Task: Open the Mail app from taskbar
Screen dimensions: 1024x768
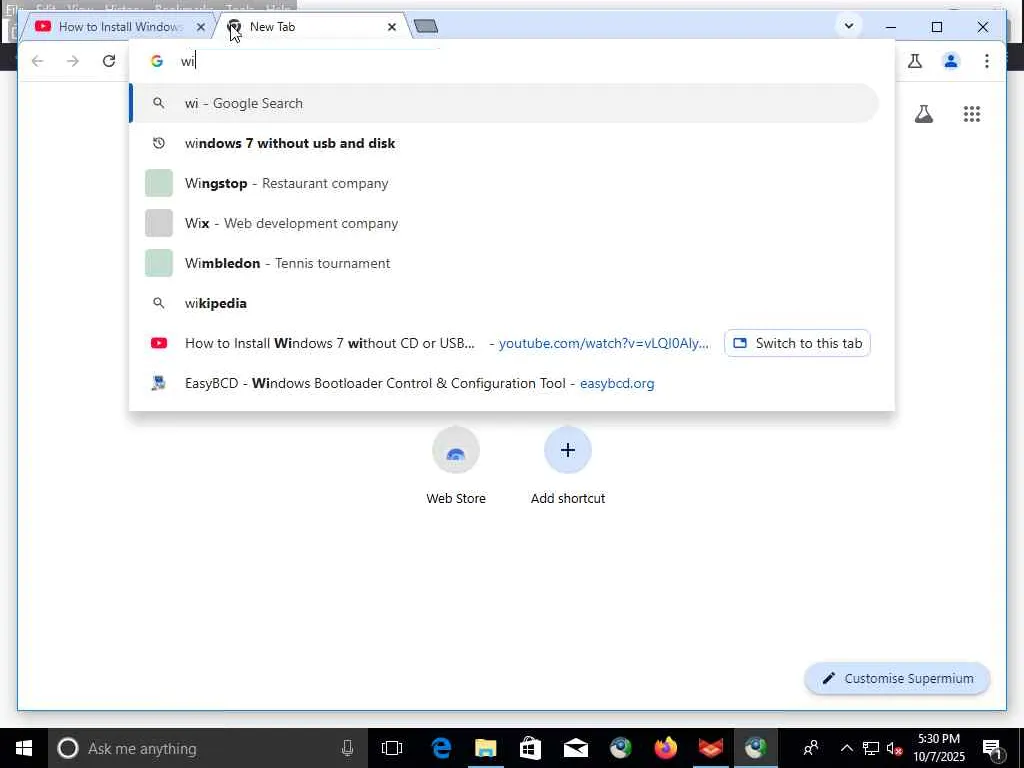Action: coord(575,748)
